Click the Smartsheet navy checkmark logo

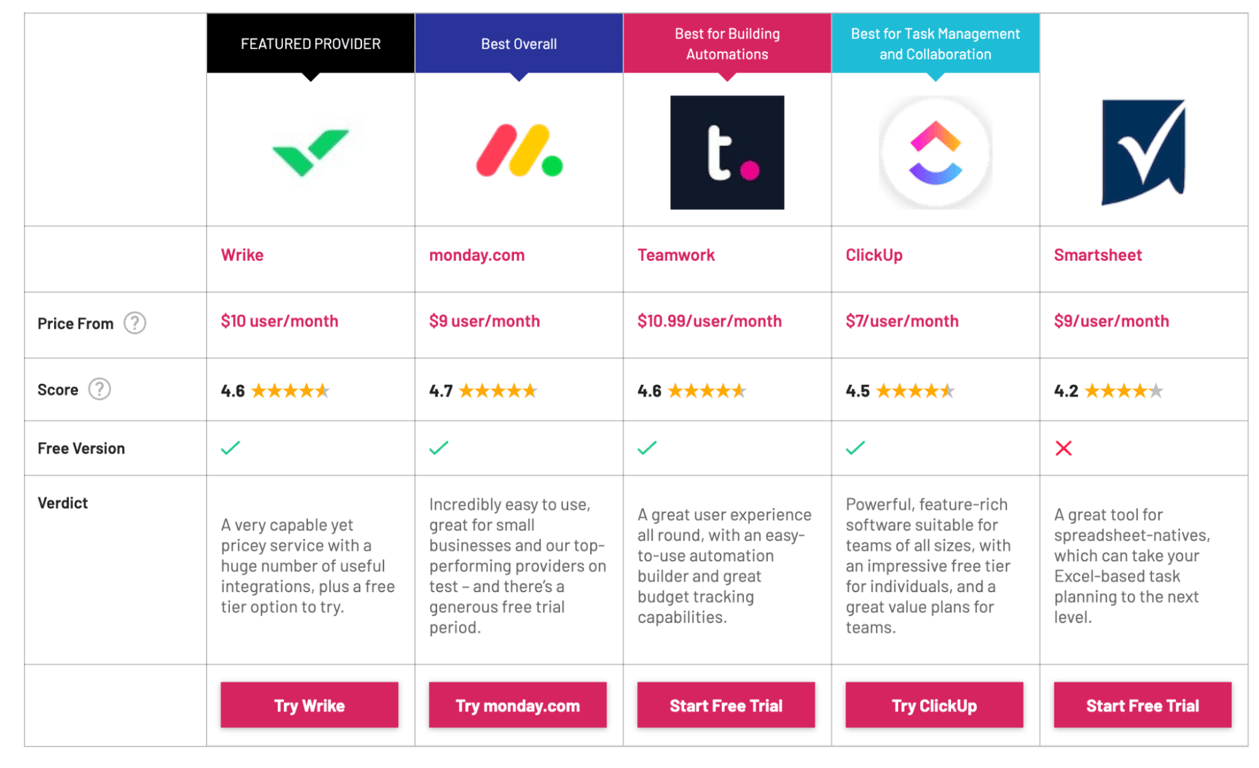click(1143, 152)
